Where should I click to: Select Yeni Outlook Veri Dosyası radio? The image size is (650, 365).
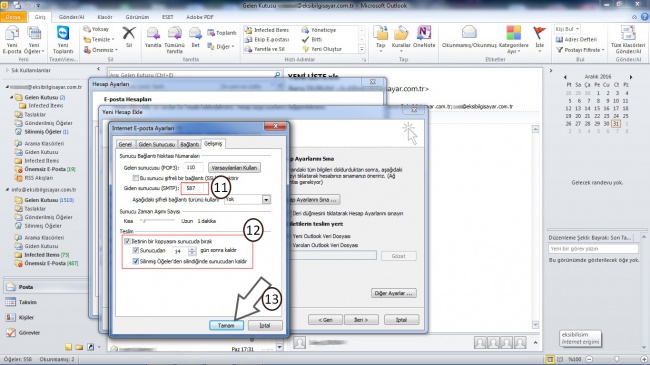point(290,236)
